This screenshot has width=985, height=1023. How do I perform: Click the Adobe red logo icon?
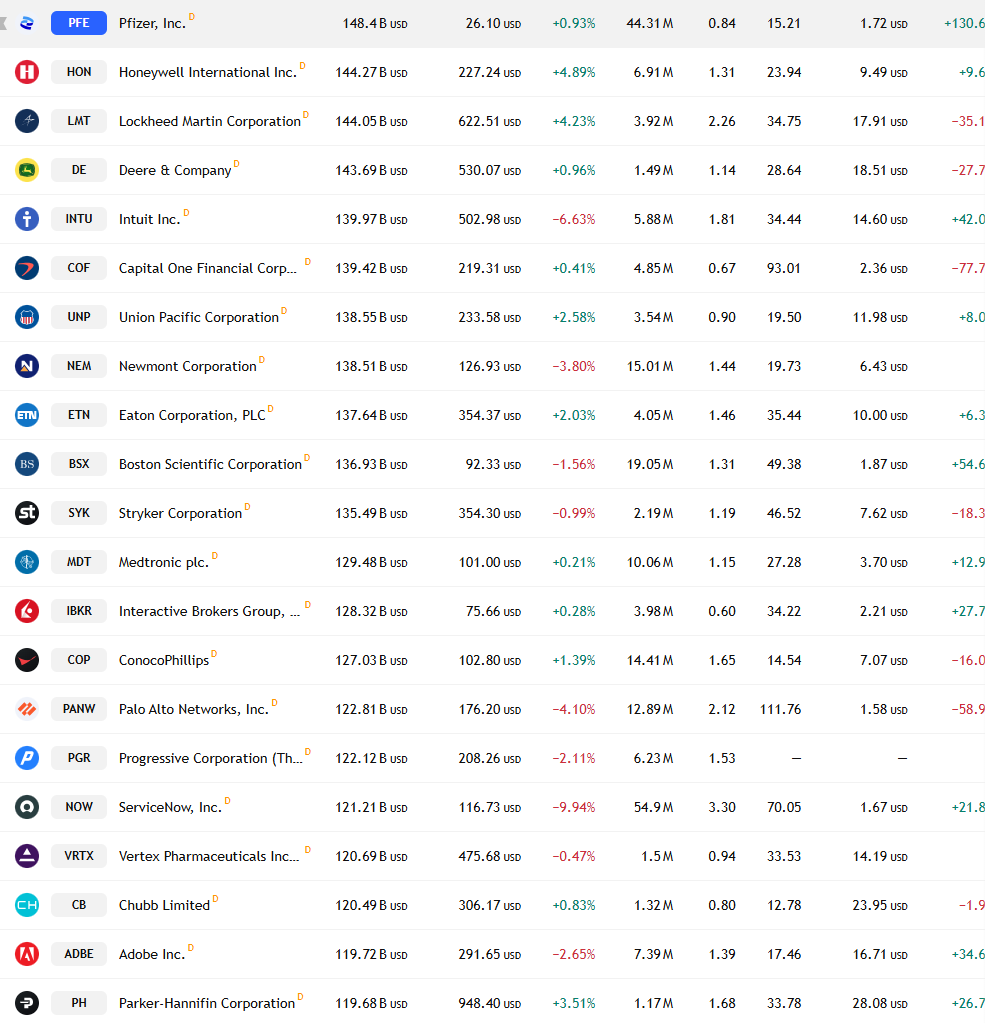coord(27,954)
